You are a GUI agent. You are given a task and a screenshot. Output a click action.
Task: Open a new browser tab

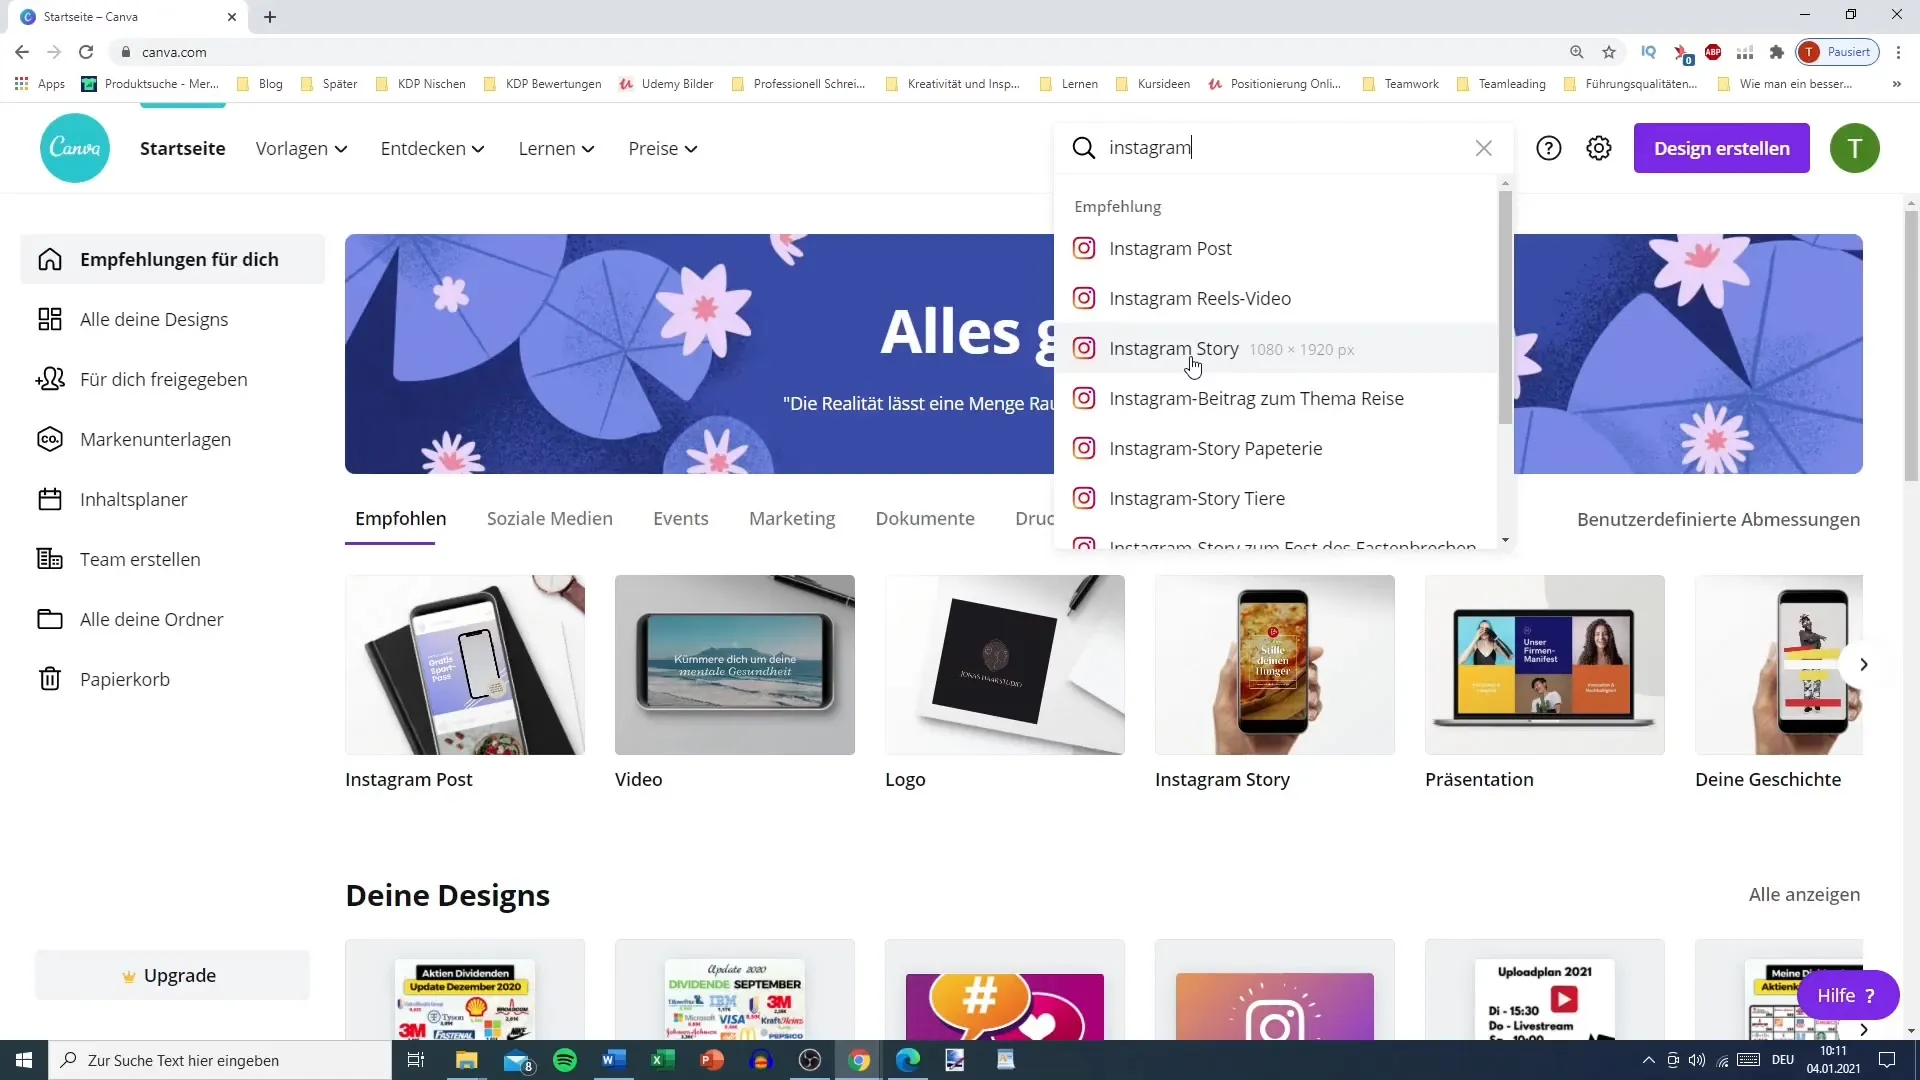(x=270, y=17)
